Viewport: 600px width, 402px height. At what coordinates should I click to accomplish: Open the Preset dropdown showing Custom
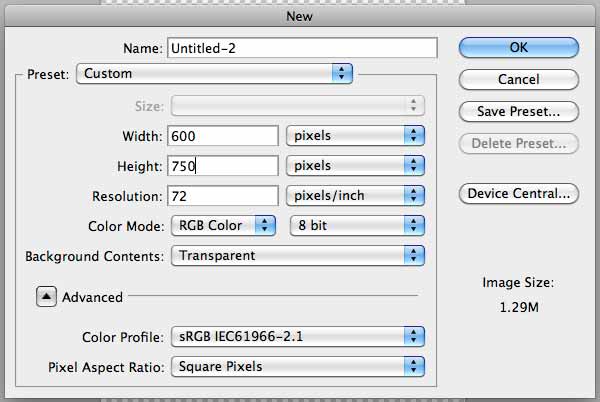(214, 73)
